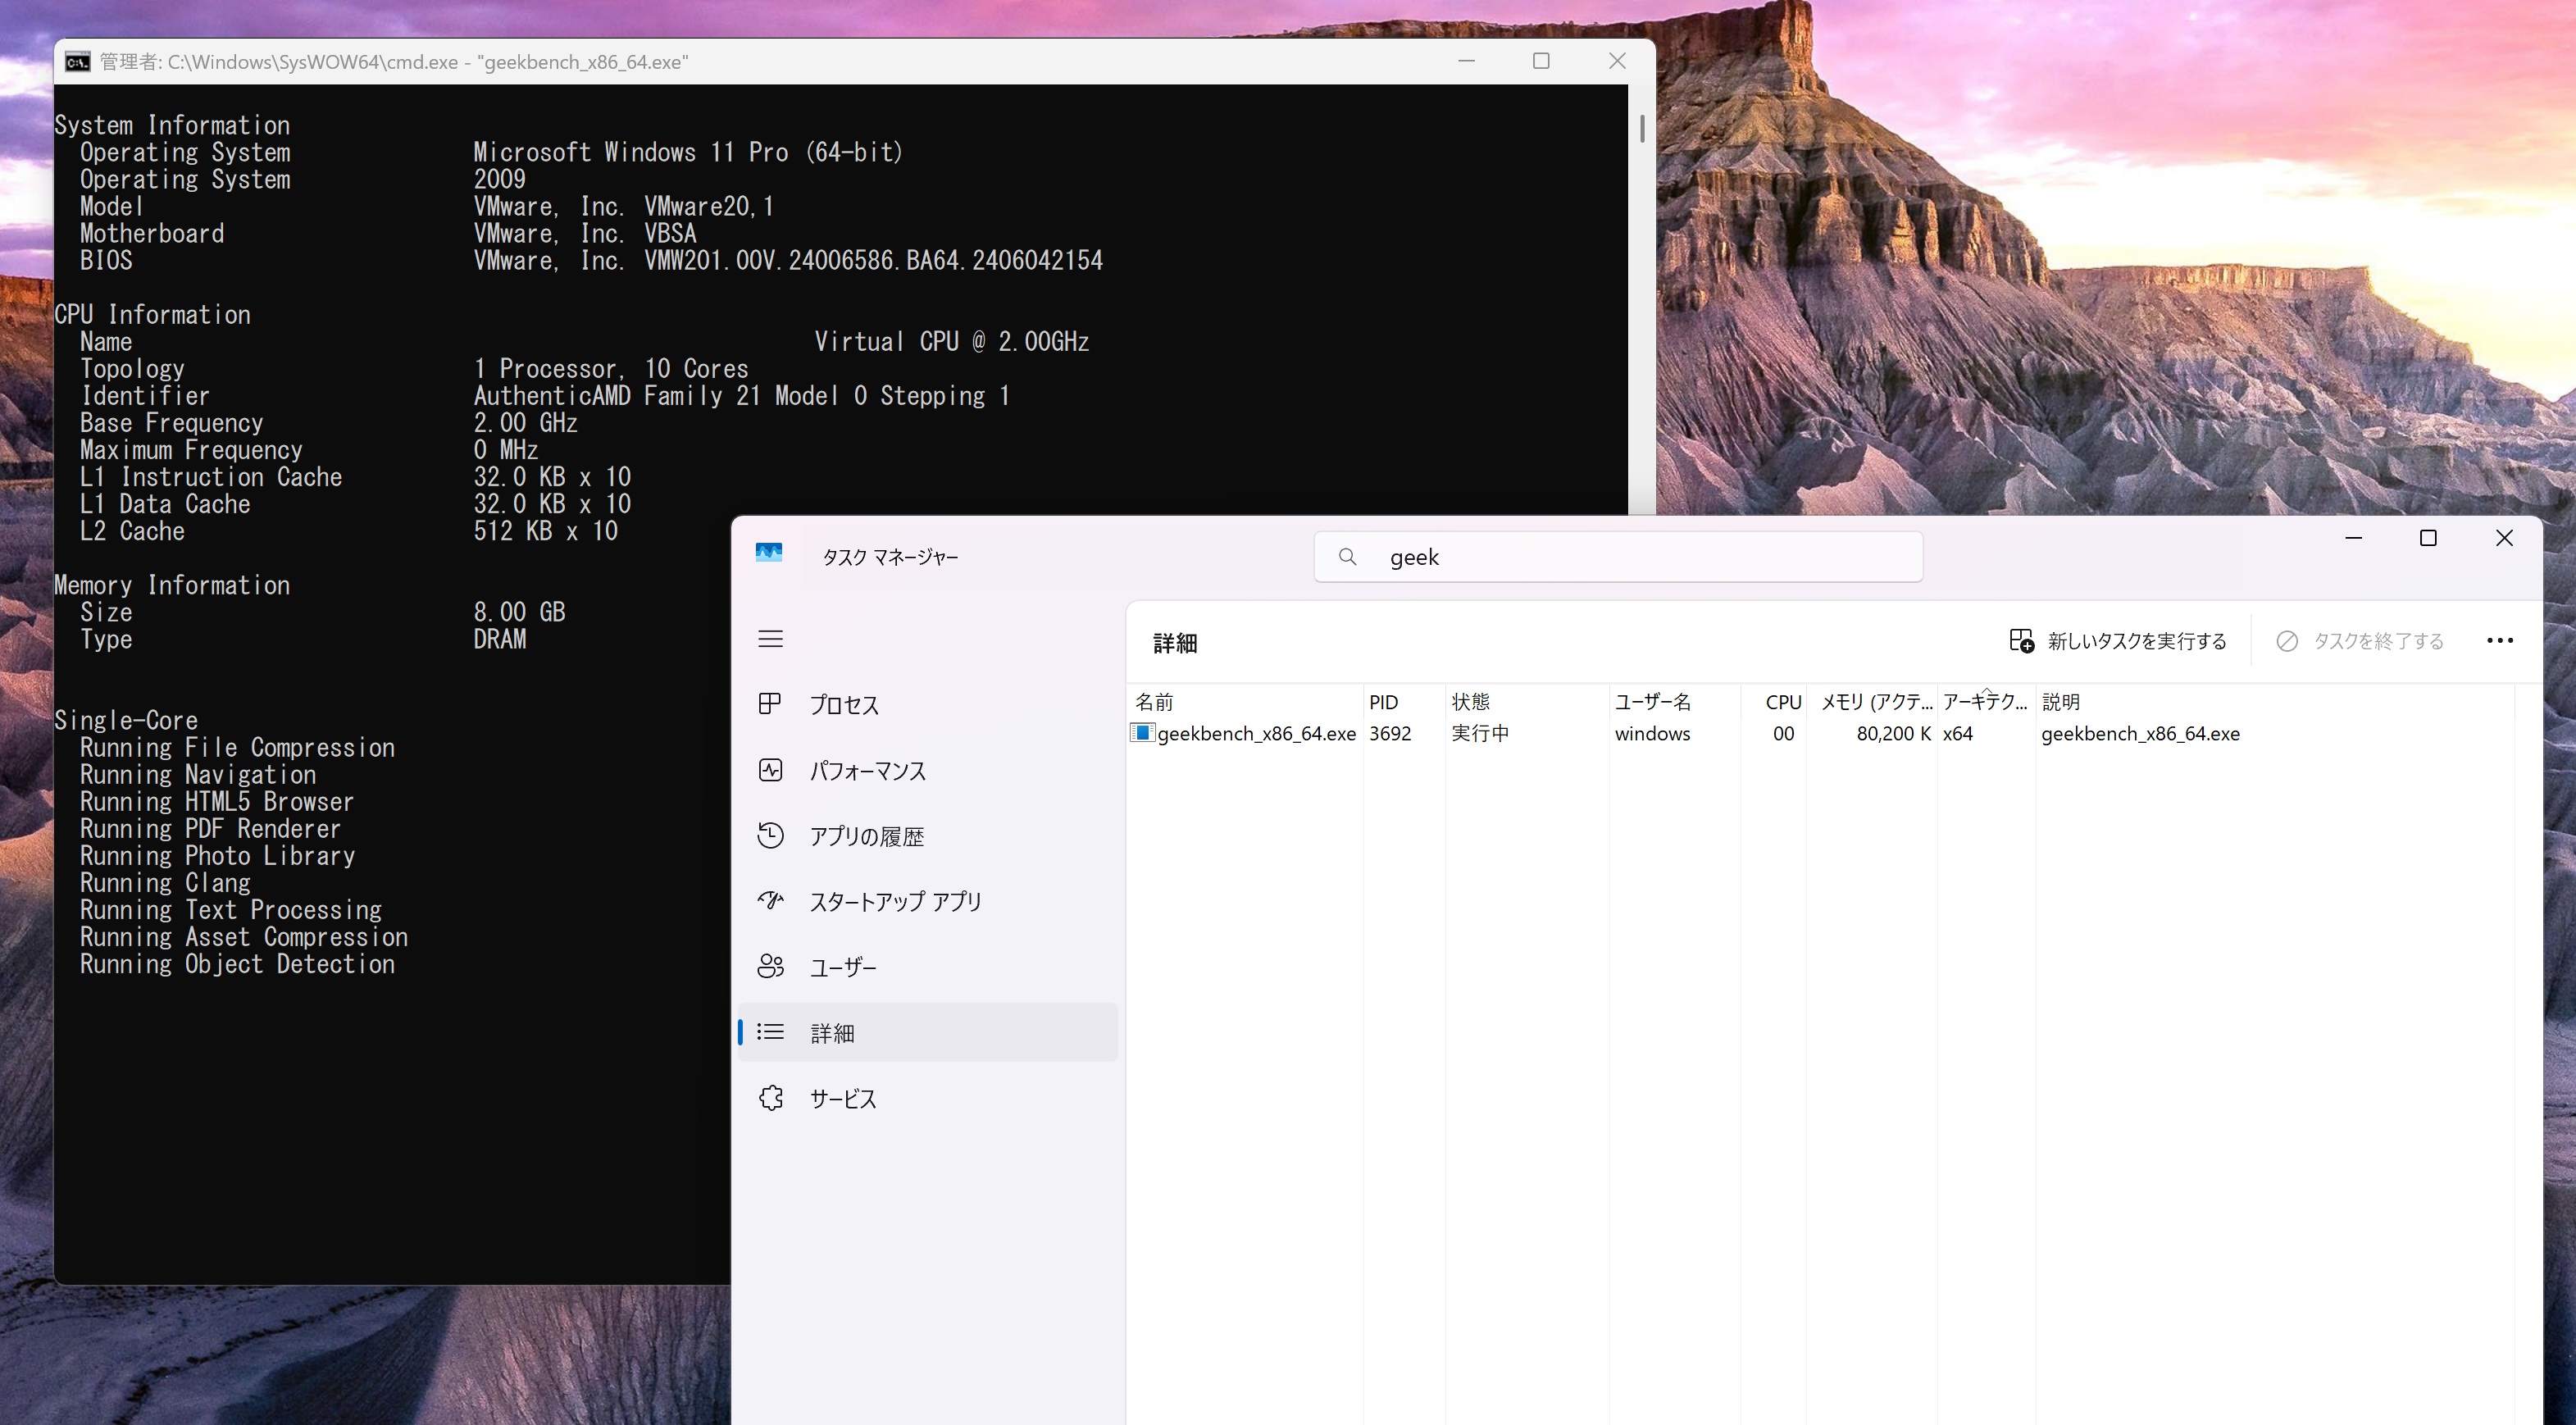
Task: Click the 状態 (Status) column header
Action: (1468, 701)
